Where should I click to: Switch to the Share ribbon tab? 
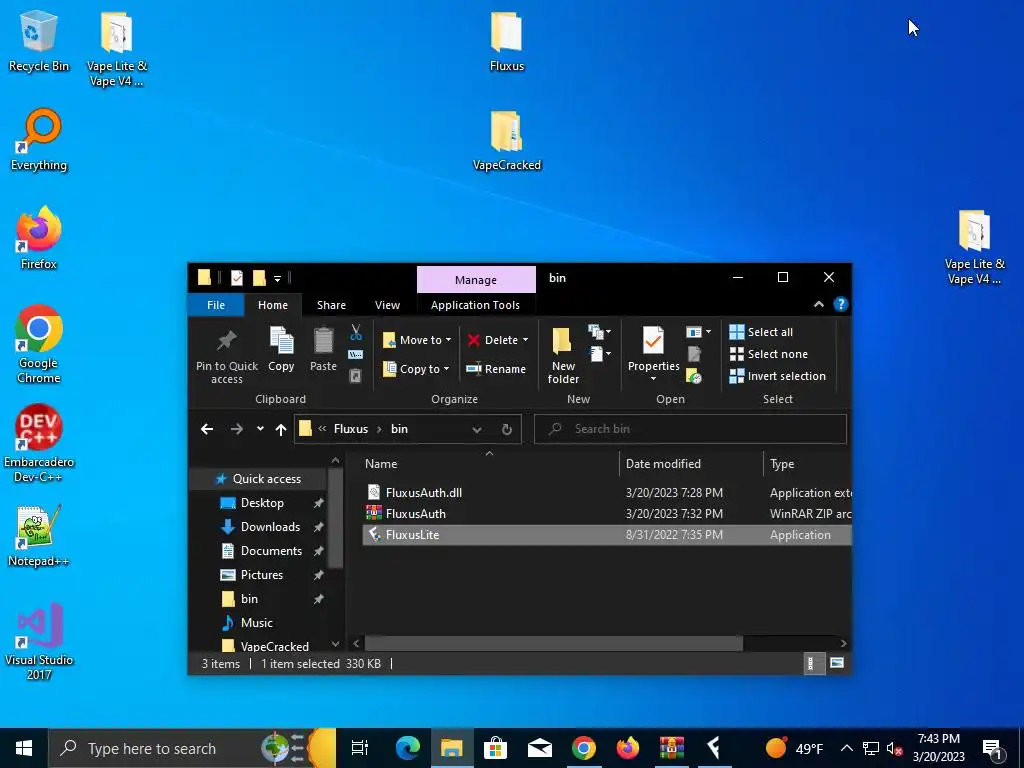(331, 305)
